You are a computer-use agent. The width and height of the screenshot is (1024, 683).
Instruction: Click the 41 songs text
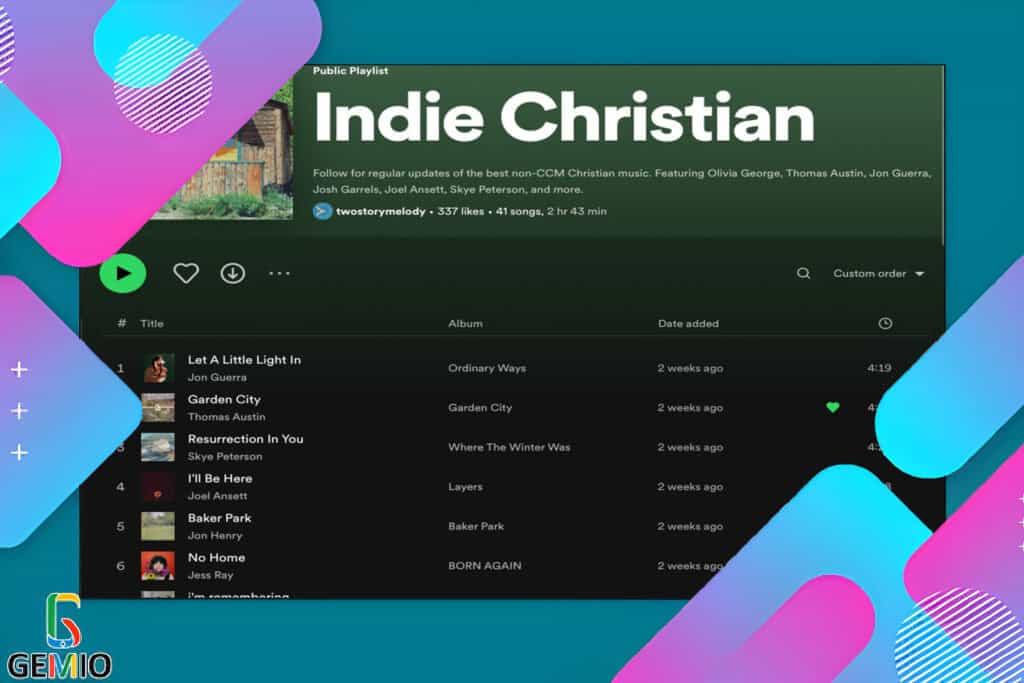[519, 211]
